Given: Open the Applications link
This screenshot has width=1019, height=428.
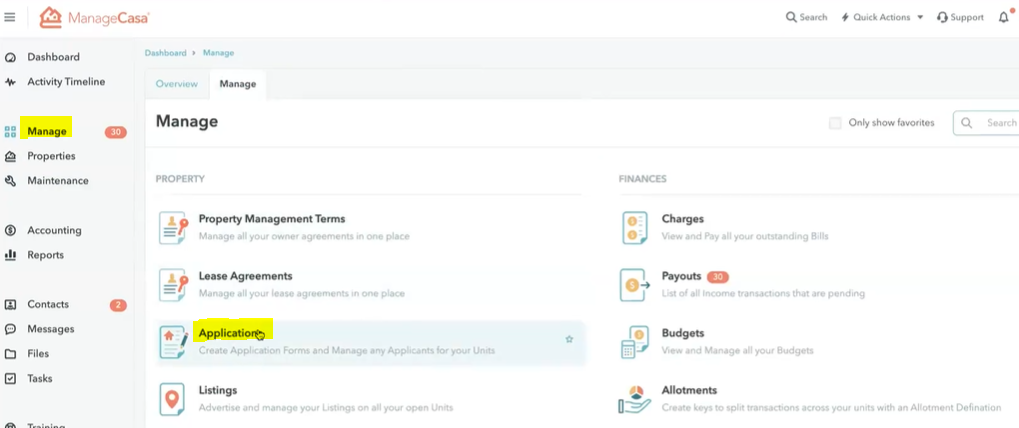Looking at the screenshot, I should click(231, 333).
